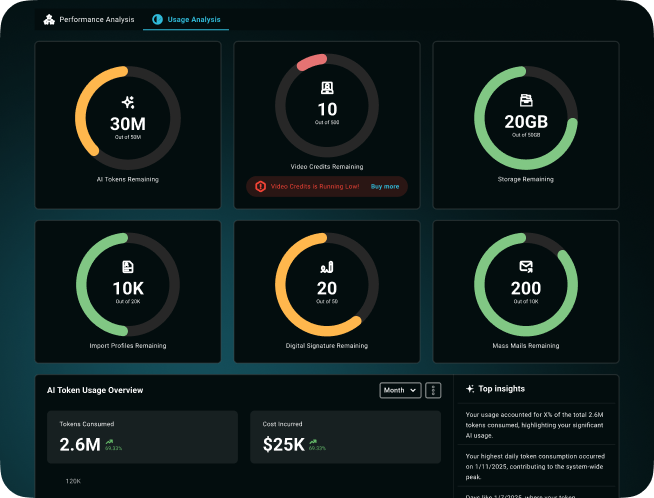Click the AI Tokens Remaining label
Screen dimensions: 654x498
click(128, 179)
